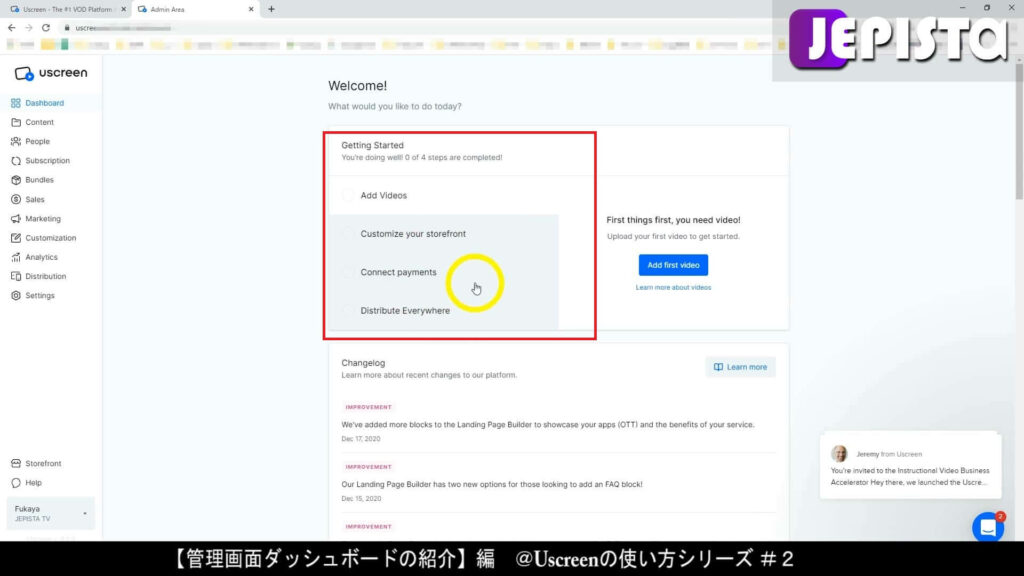Click the Sales dollar icon
Screen dimensions: 1024x576
click(16, 199)
